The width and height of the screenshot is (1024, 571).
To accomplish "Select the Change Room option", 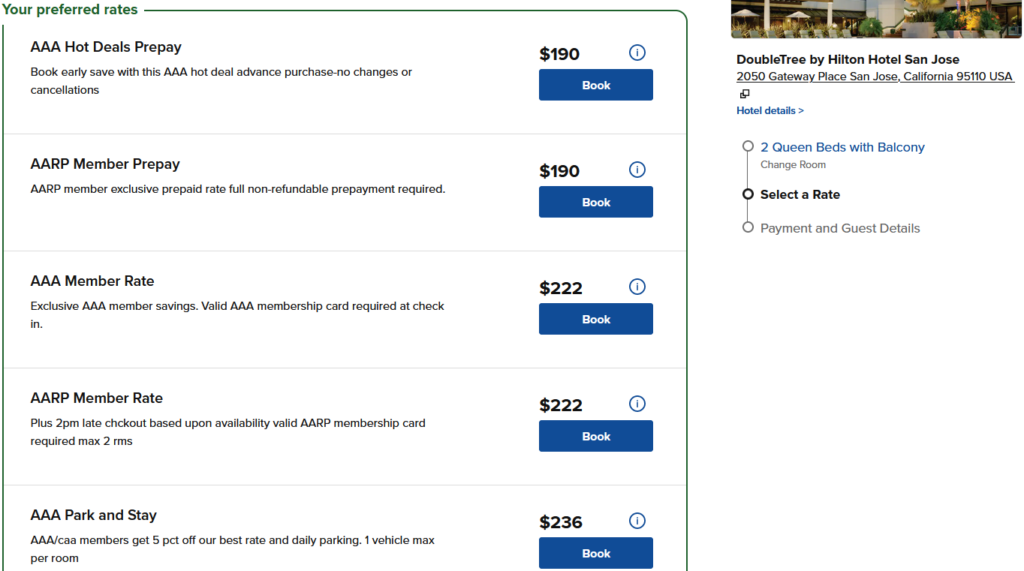I will point(793,165).
